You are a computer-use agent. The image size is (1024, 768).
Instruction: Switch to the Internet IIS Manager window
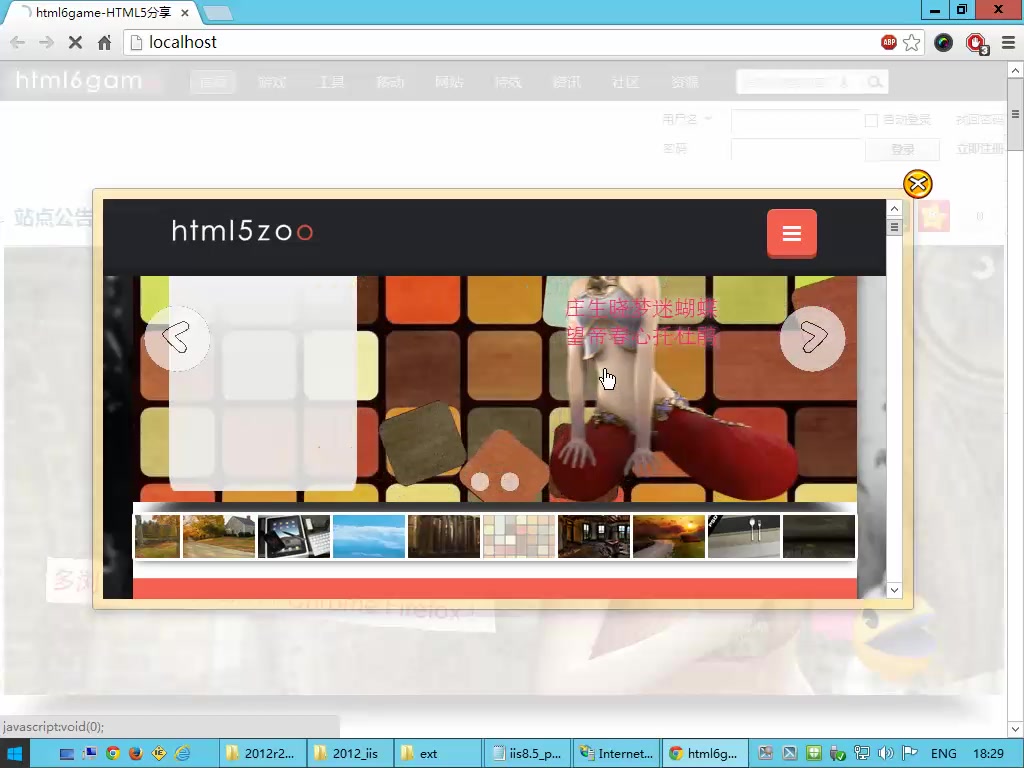click(616, 753)
